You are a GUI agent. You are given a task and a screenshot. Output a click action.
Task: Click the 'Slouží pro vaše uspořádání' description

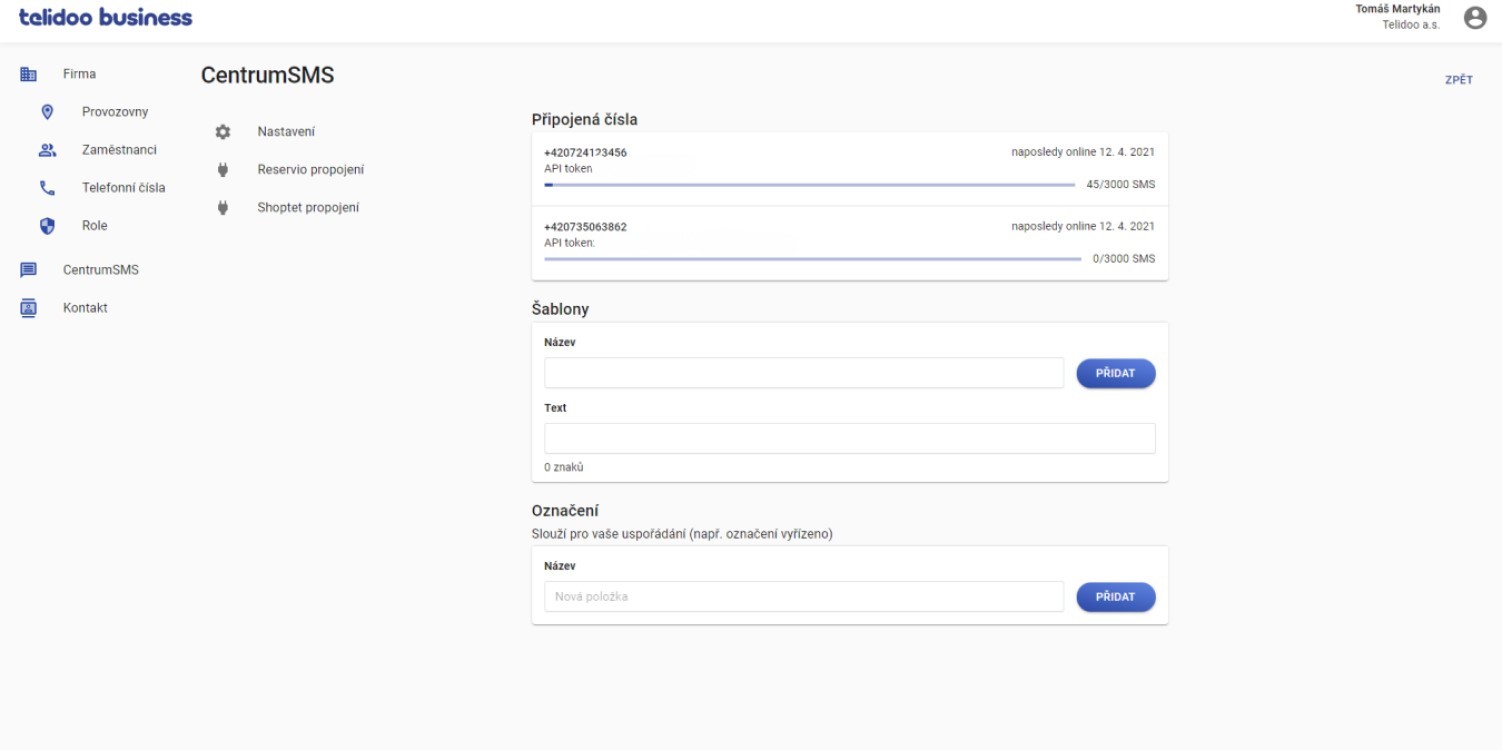coord(682,534)
